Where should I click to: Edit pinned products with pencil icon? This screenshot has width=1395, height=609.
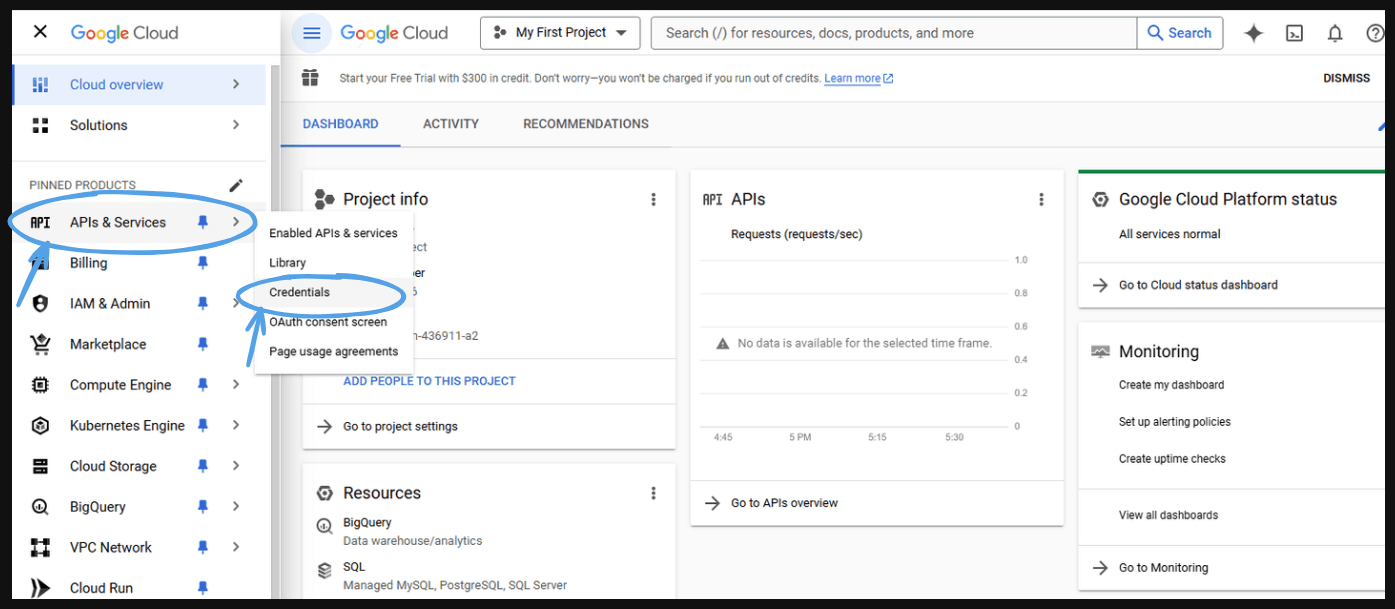tap(236, 185)
